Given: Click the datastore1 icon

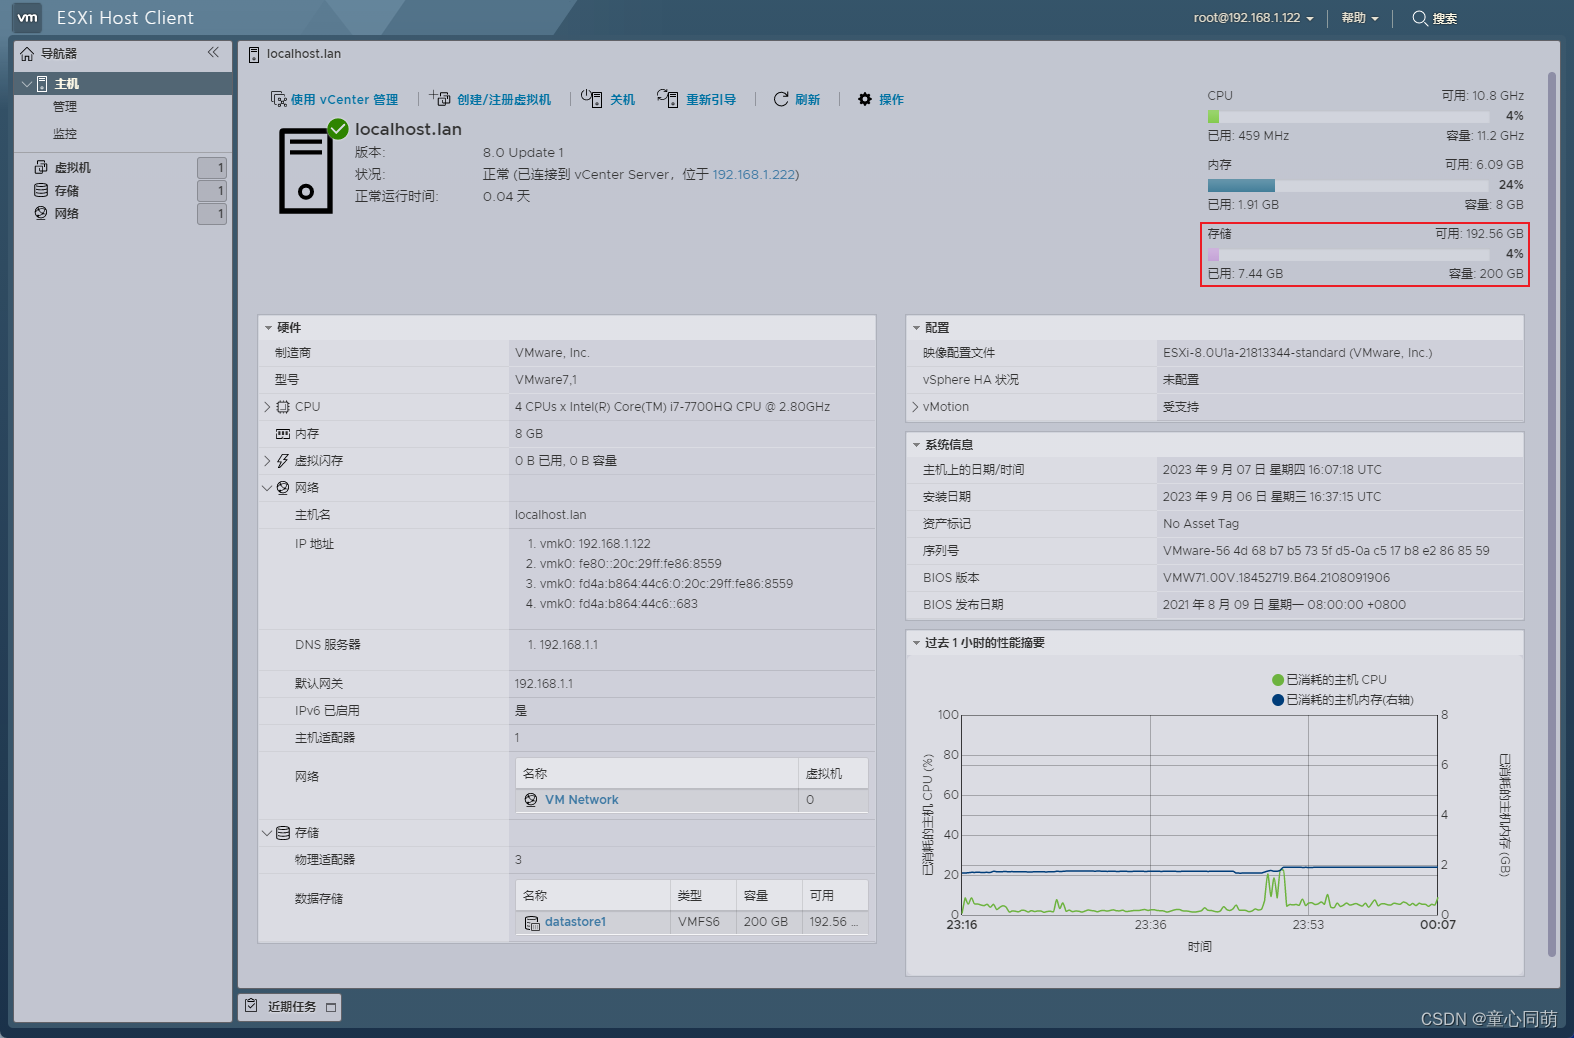Looking at the screenshot, I should pyautogui.click(x=532, y=922).
